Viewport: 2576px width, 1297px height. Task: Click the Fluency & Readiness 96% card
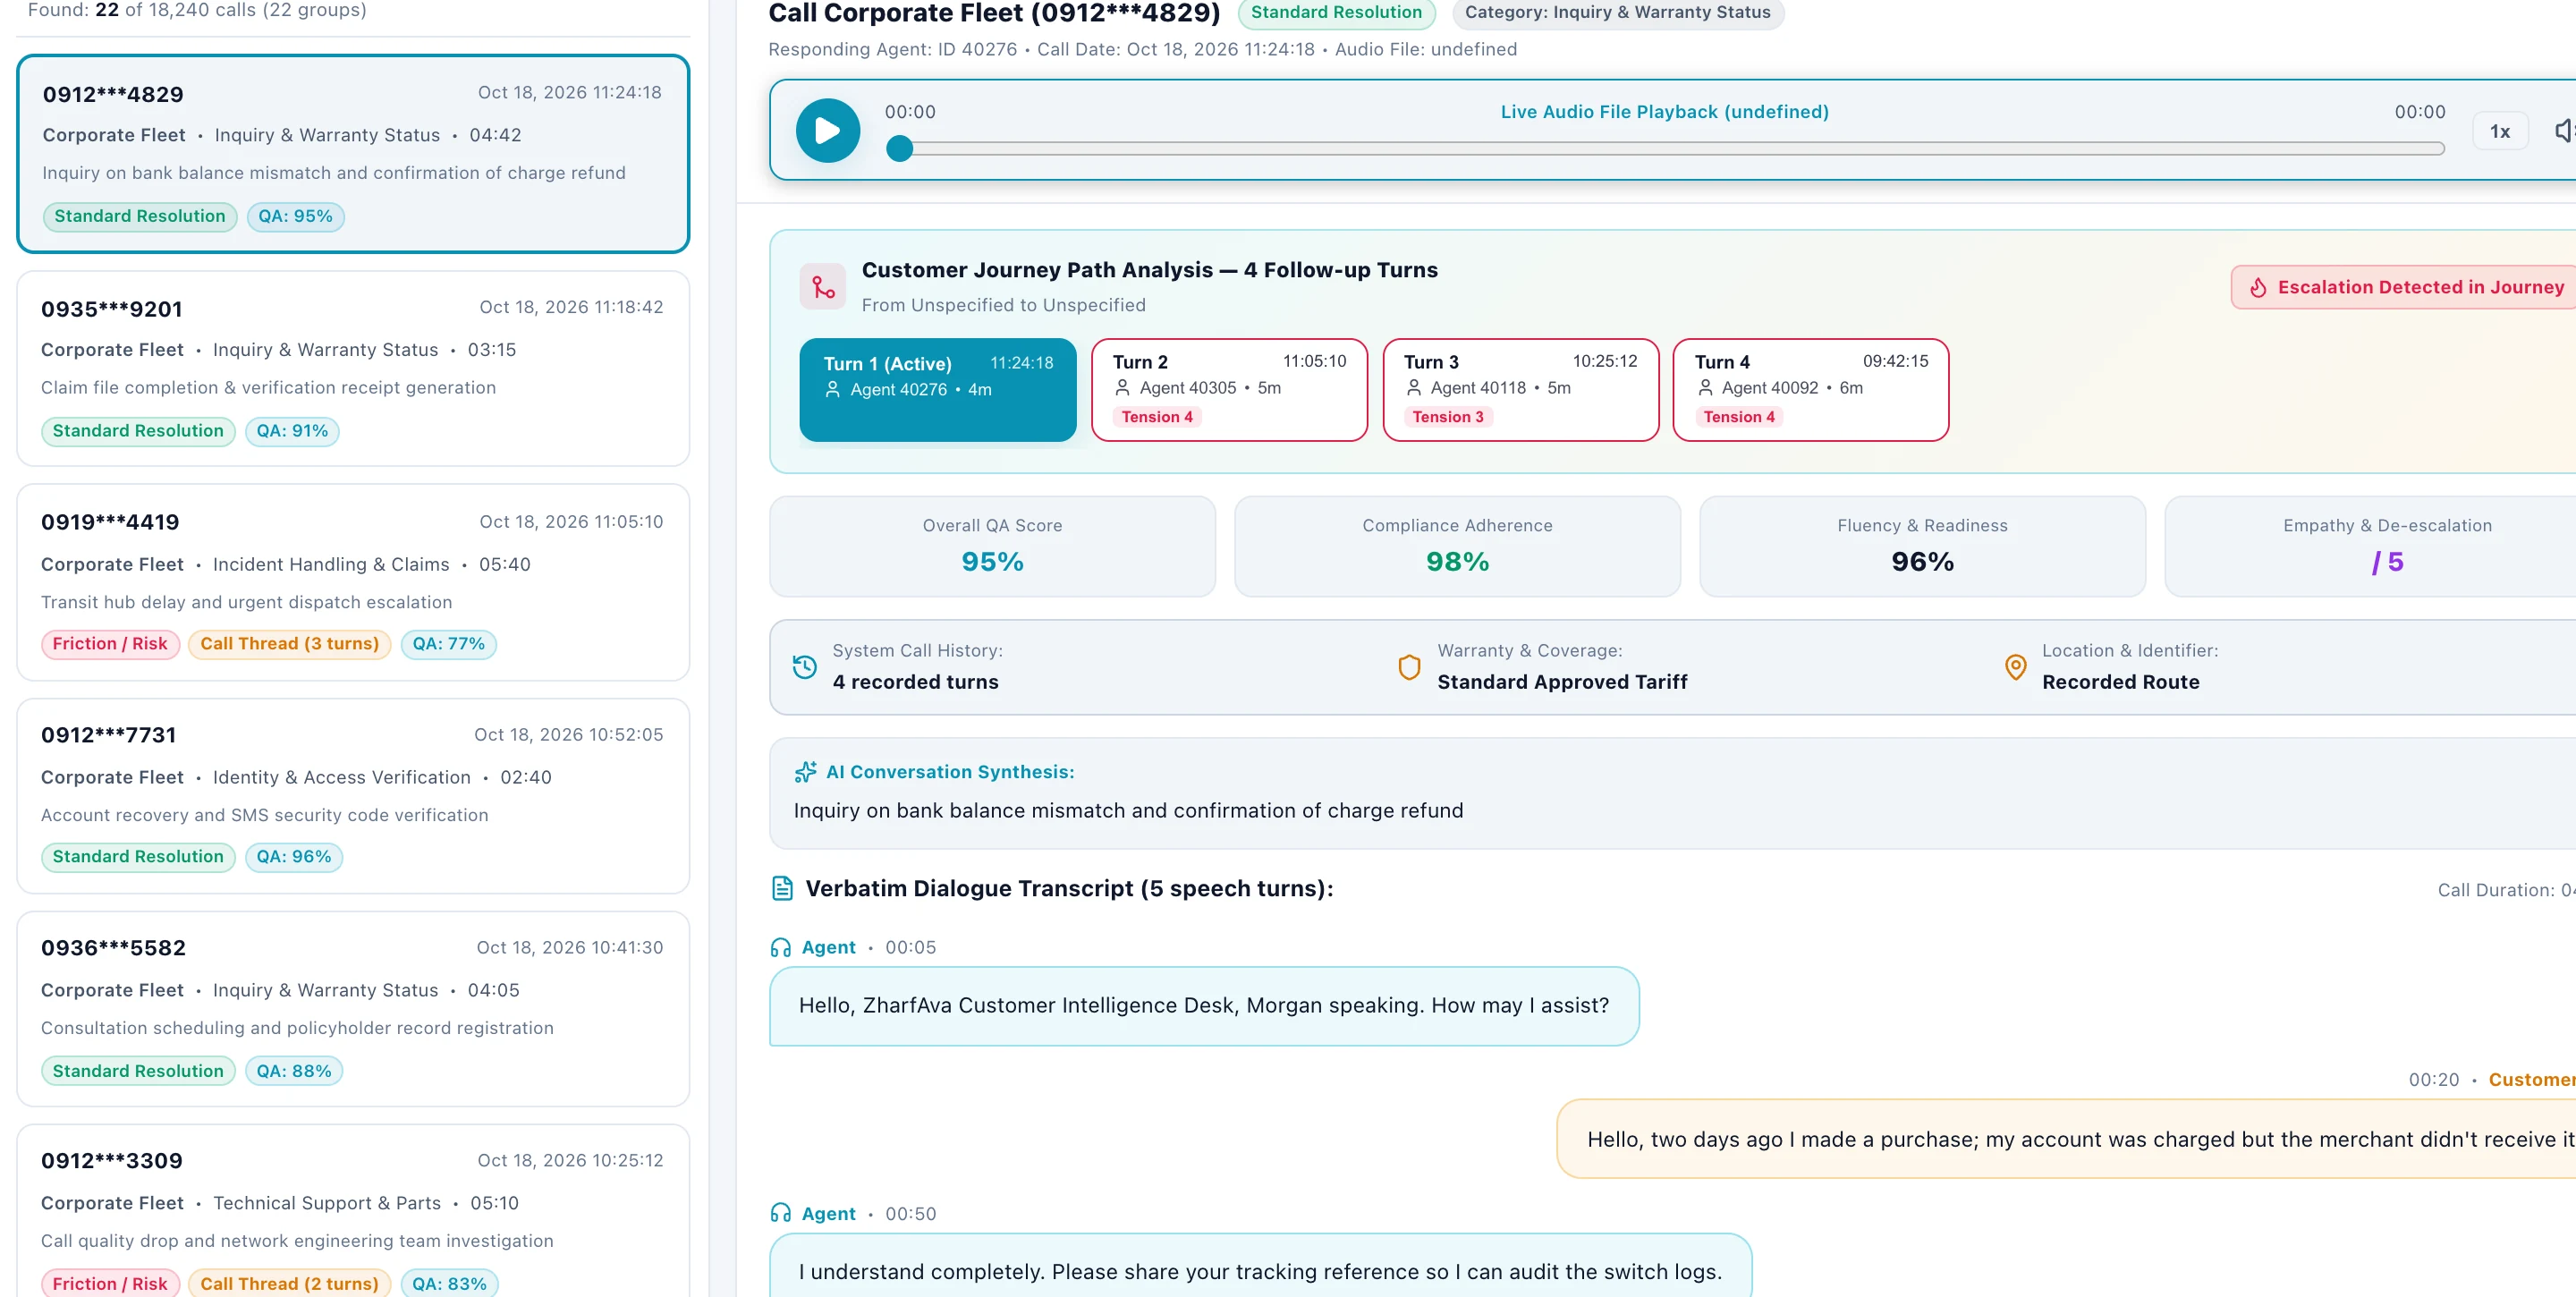click(1922, 547)
